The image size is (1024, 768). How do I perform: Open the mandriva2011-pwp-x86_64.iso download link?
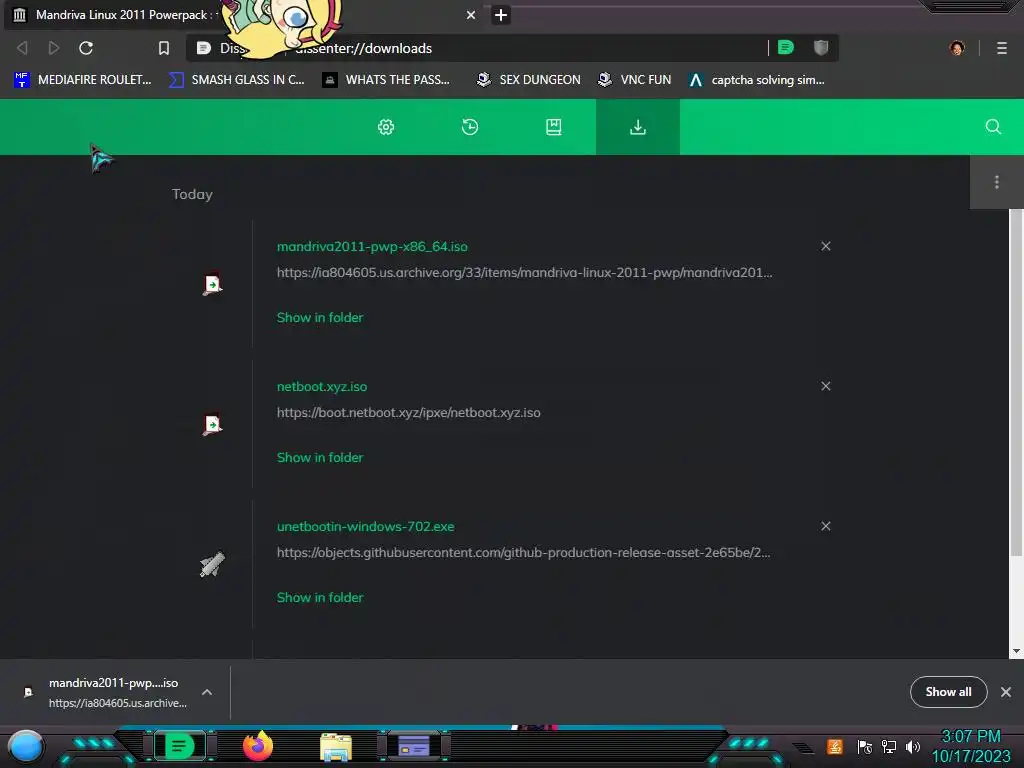pos(372,246)
